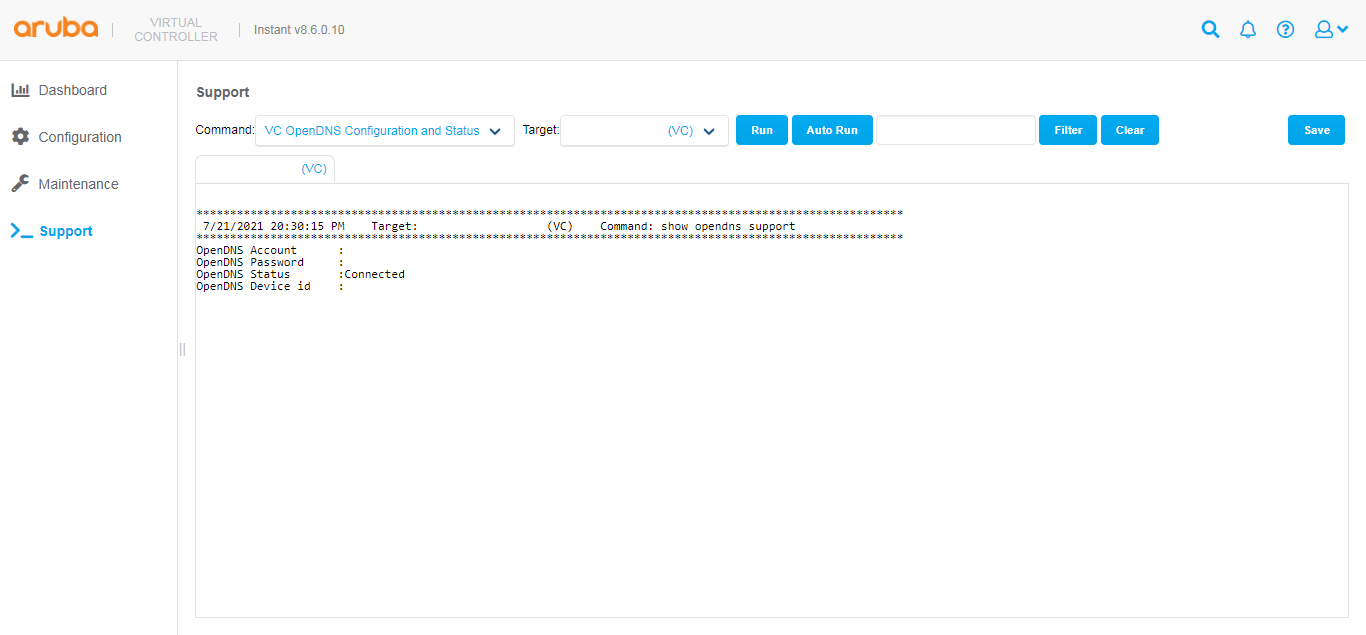This screenshot has height=635, width=1366.
Task: Click the Run button
Action: (x=762, y=130)
